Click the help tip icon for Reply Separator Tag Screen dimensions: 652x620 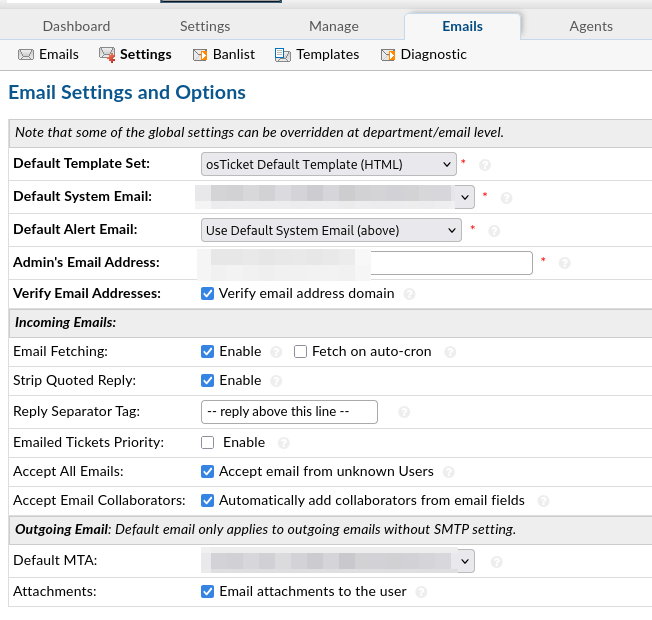404,412
